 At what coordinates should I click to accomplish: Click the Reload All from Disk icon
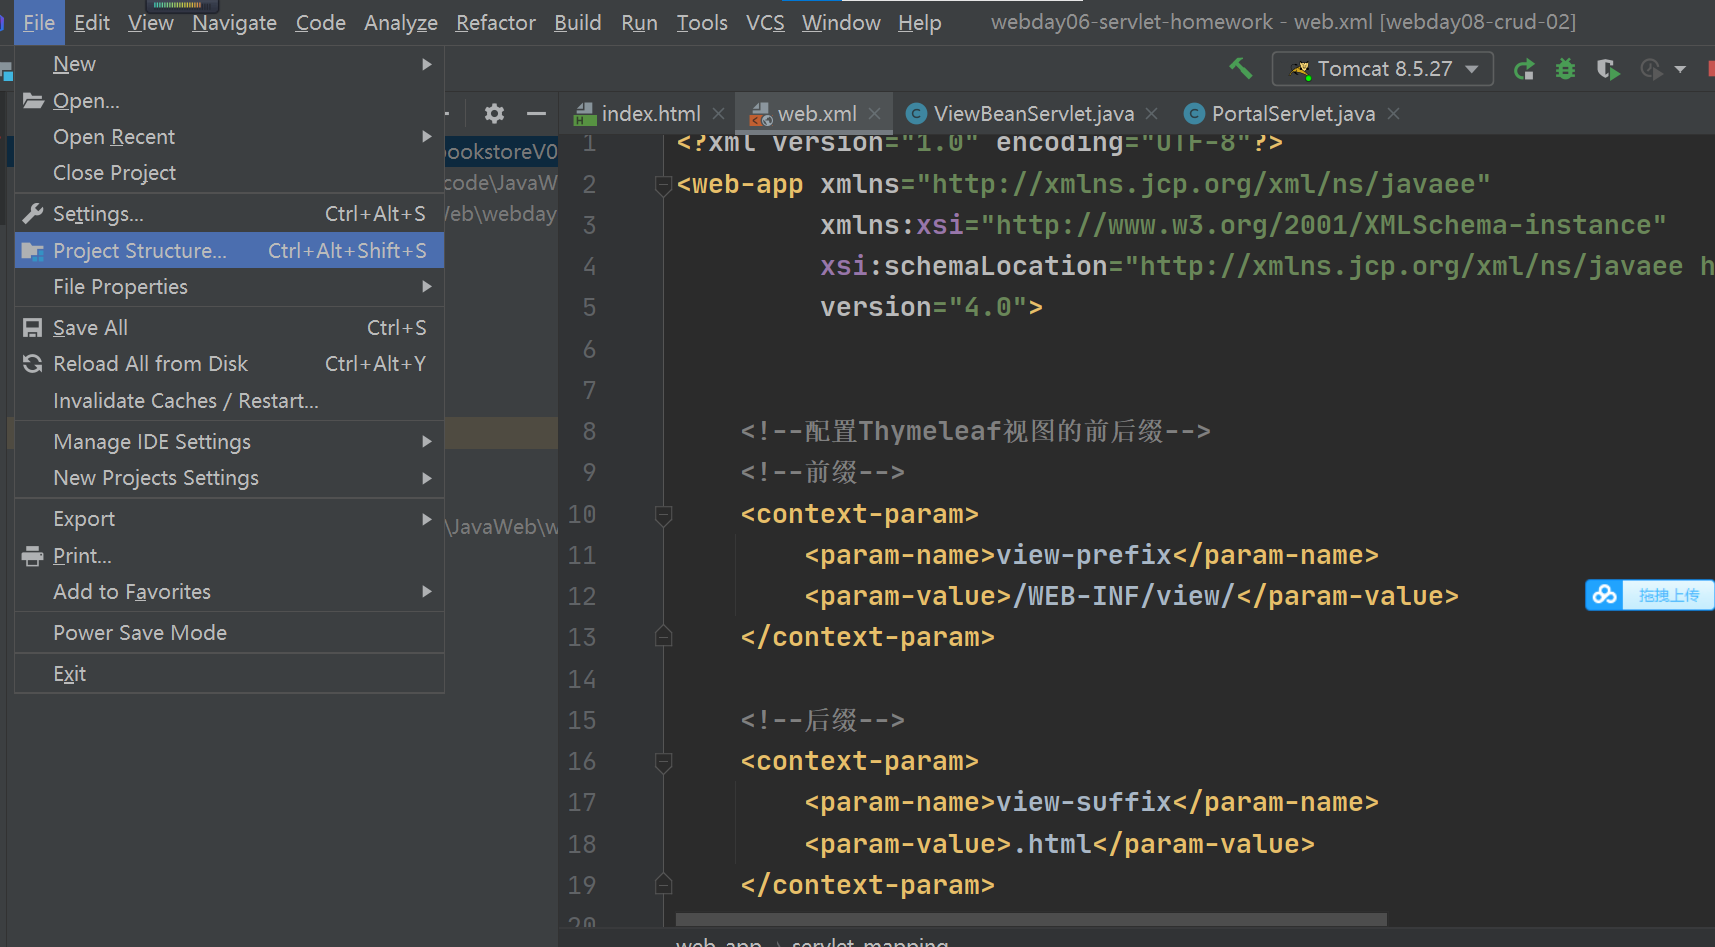(31, 364)
